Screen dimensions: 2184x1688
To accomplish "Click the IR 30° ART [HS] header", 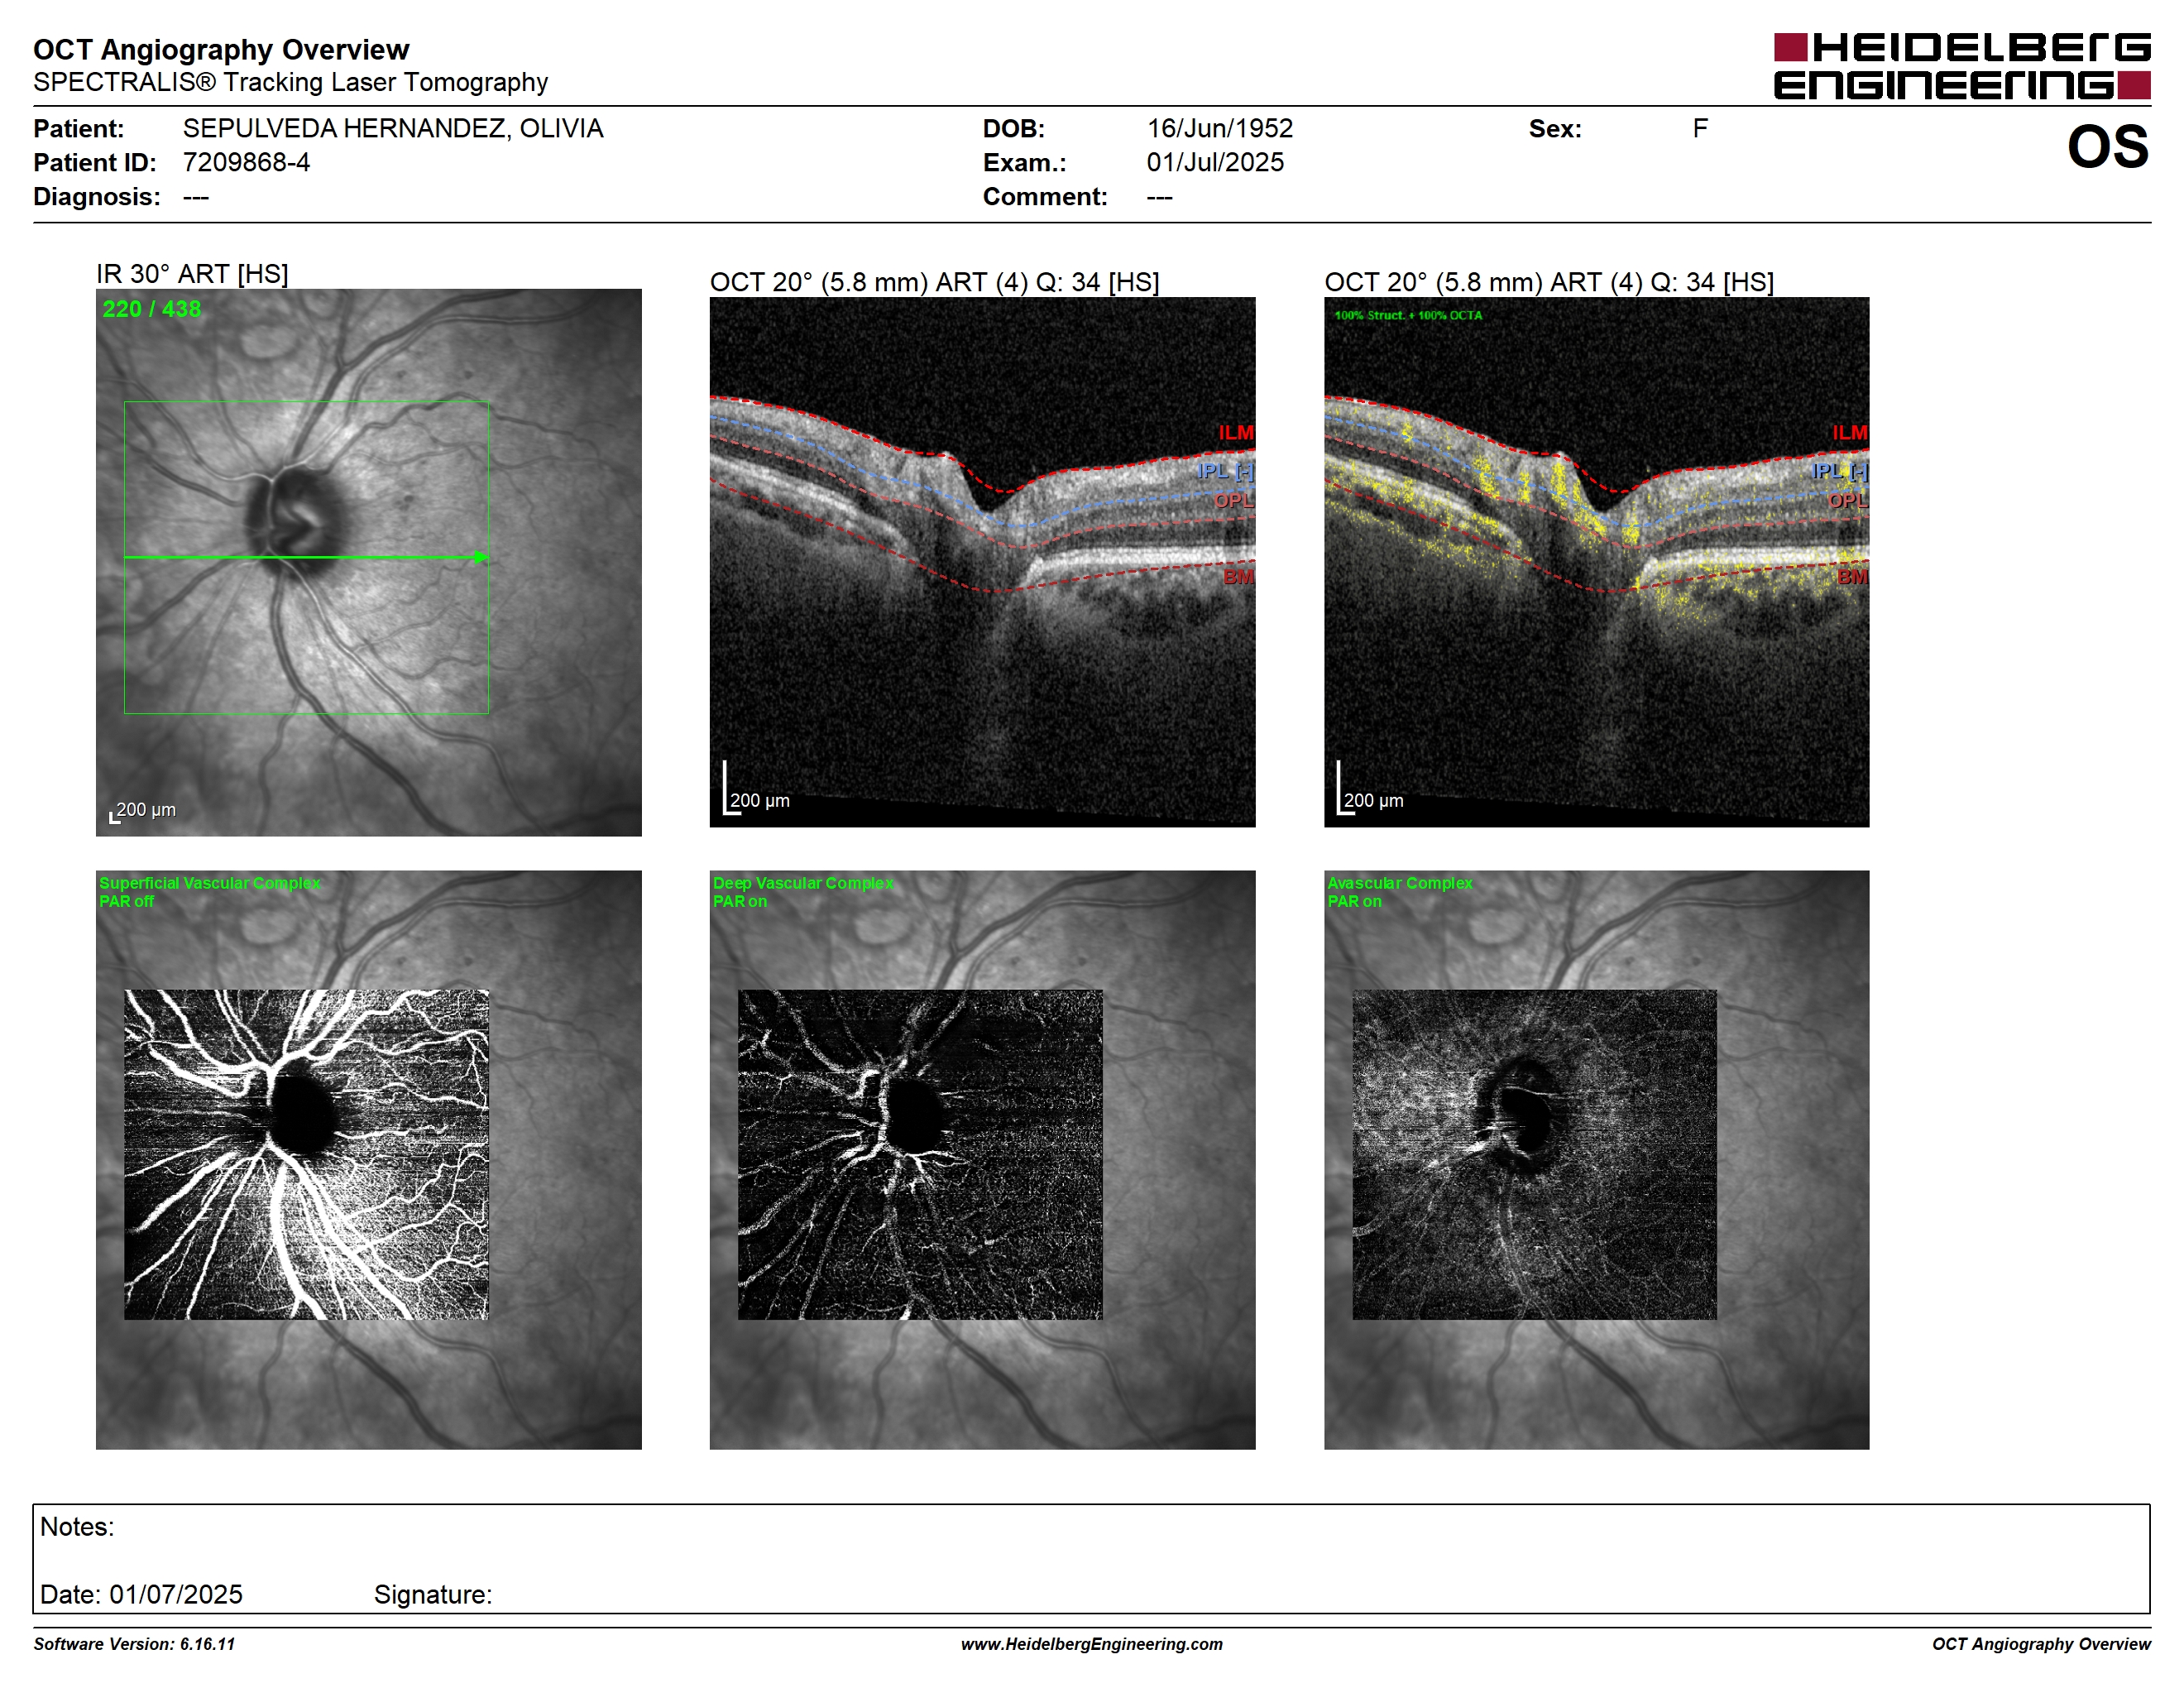I will pyautogui.click(x=192, y=273).
